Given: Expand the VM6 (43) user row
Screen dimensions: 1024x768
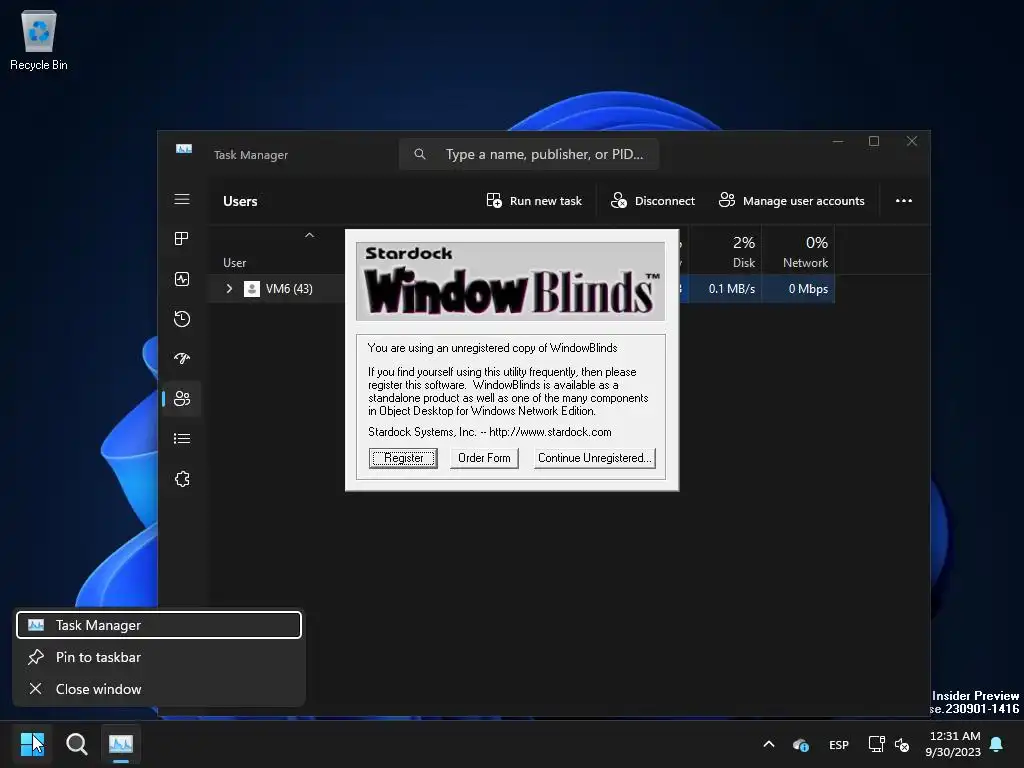Looking at the screenshot, I should [229, 289].
